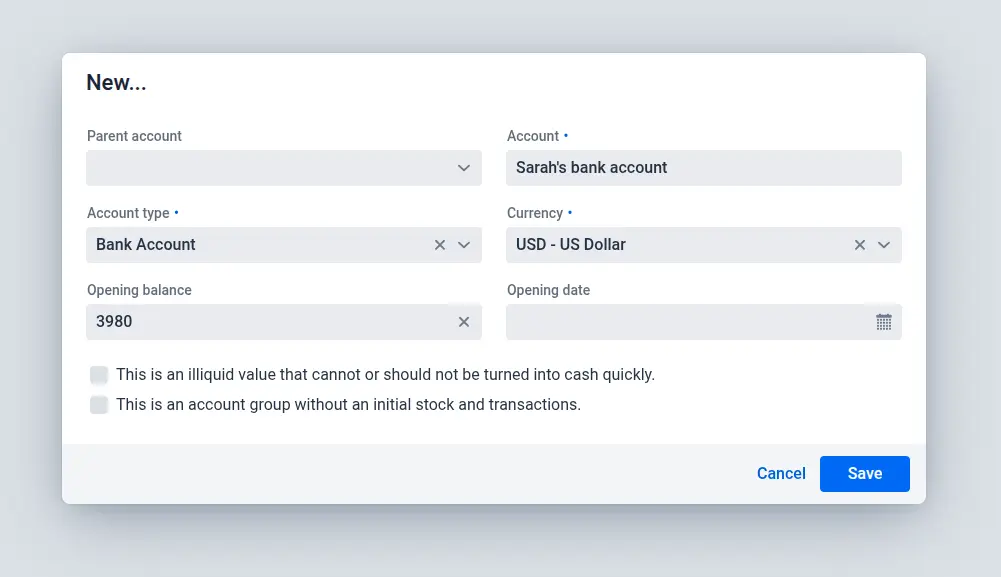Focus the Opening date input
Viewport: 1001px width, 577px height.
pyautogui.click(x=685, y=322)
